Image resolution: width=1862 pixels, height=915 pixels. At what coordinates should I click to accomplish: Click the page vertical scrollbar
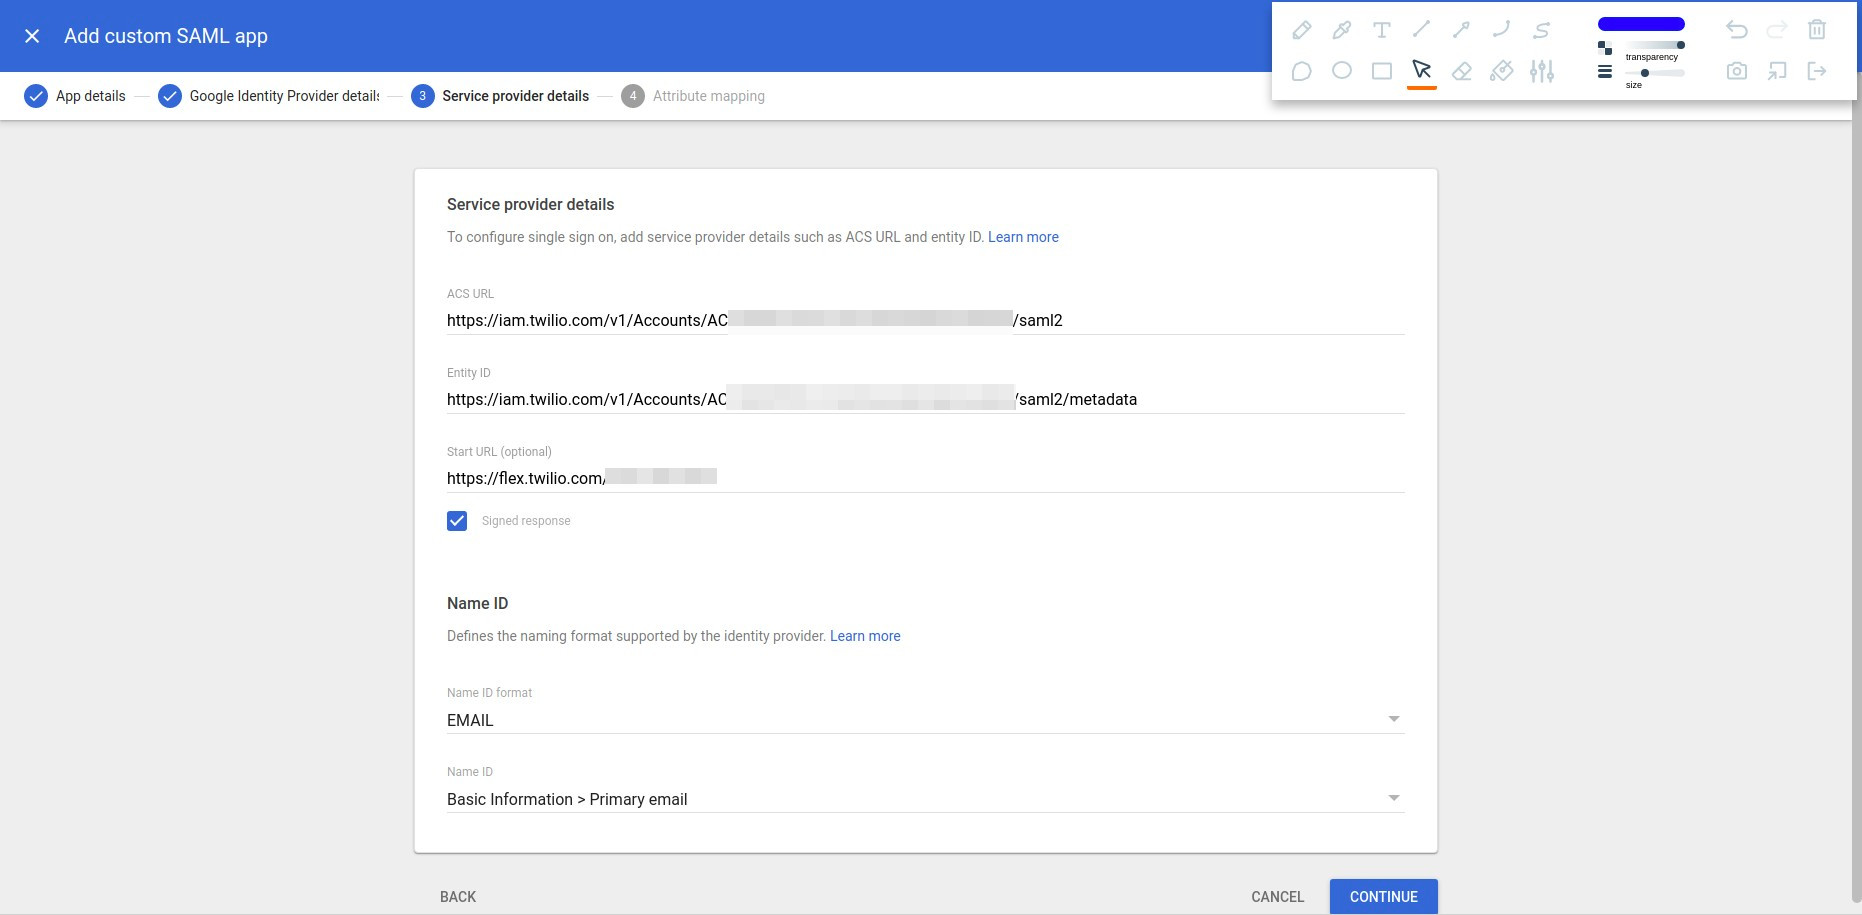[x=1855, y=500]
